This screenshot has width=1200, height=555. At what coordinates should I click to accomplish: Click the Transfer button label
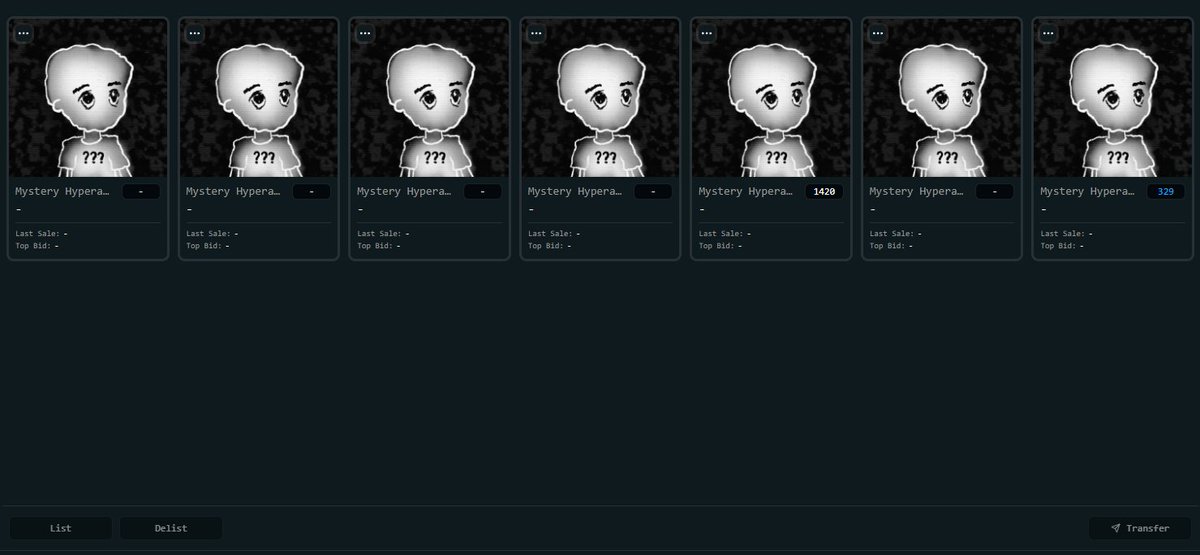tap(1147, 528)
